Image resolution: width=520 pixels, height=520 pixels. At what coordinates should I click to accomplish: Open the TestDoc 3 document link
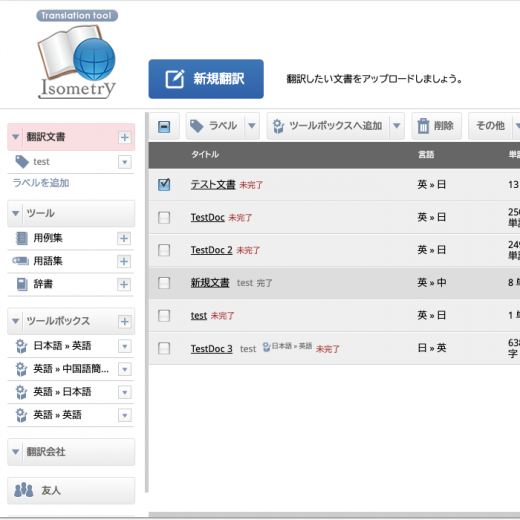(x=212, y=349)
